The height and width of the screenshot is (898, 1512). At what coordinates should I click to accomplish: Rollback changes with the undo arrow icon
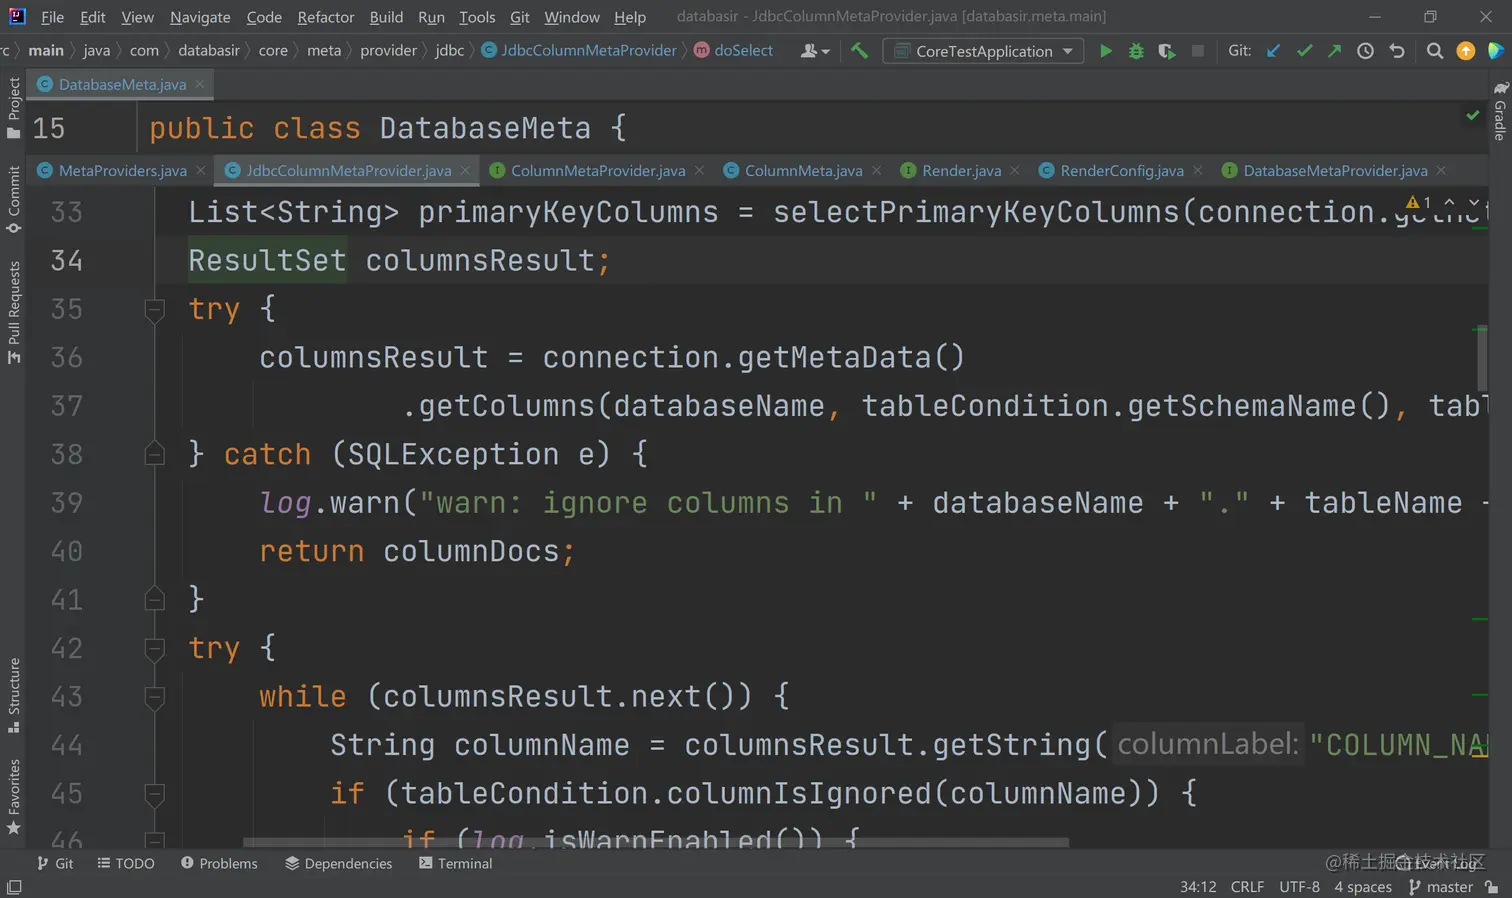coord(1397,50)
